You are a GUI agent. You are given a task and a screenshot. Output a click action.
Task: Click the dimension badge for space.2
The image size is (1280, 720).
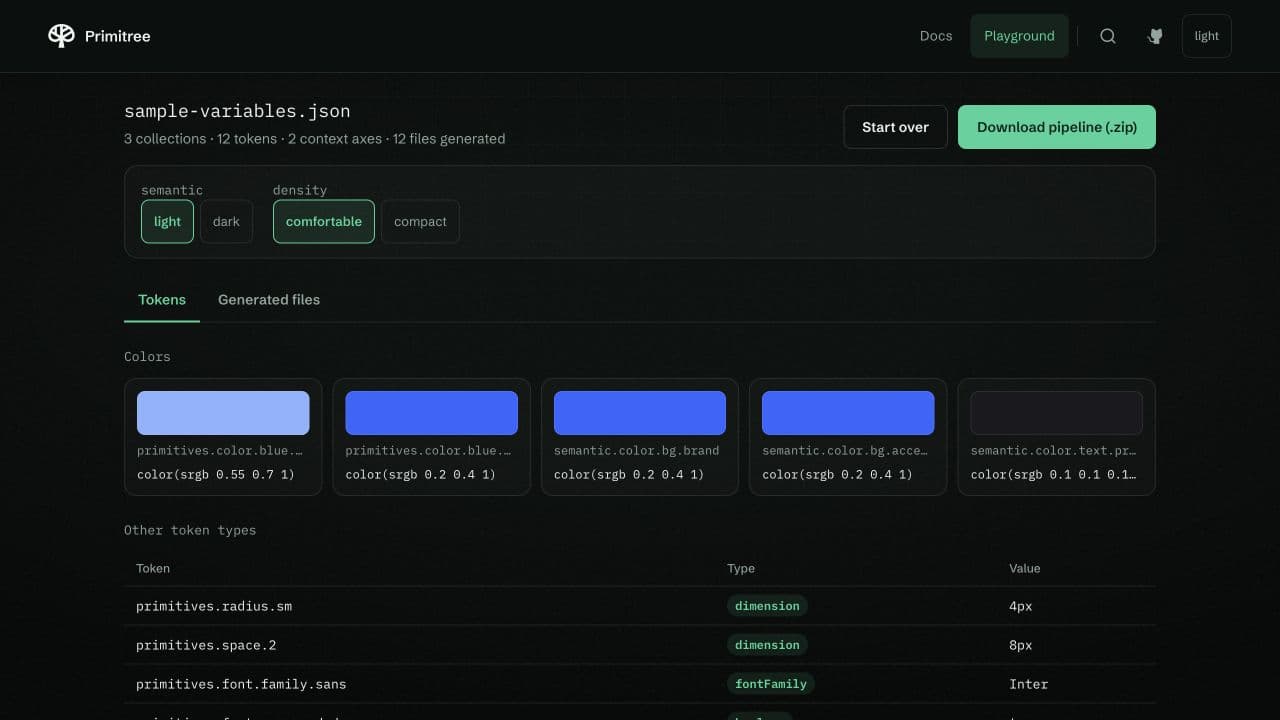pos(767,645)
